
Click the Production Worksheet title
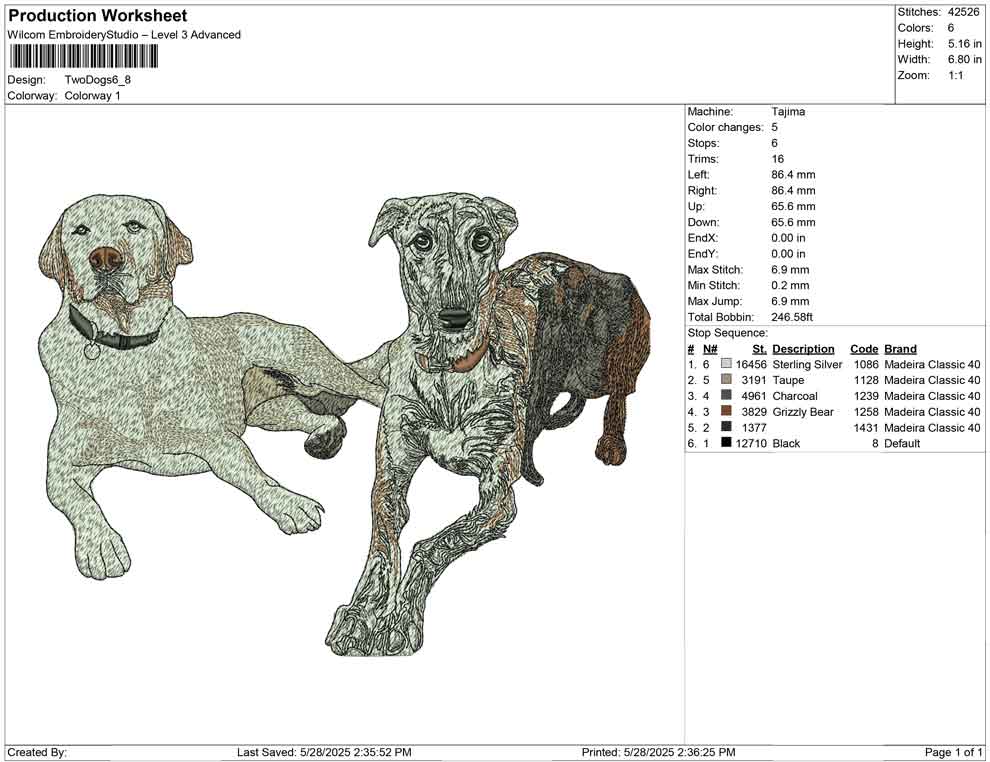click(98, 16)
